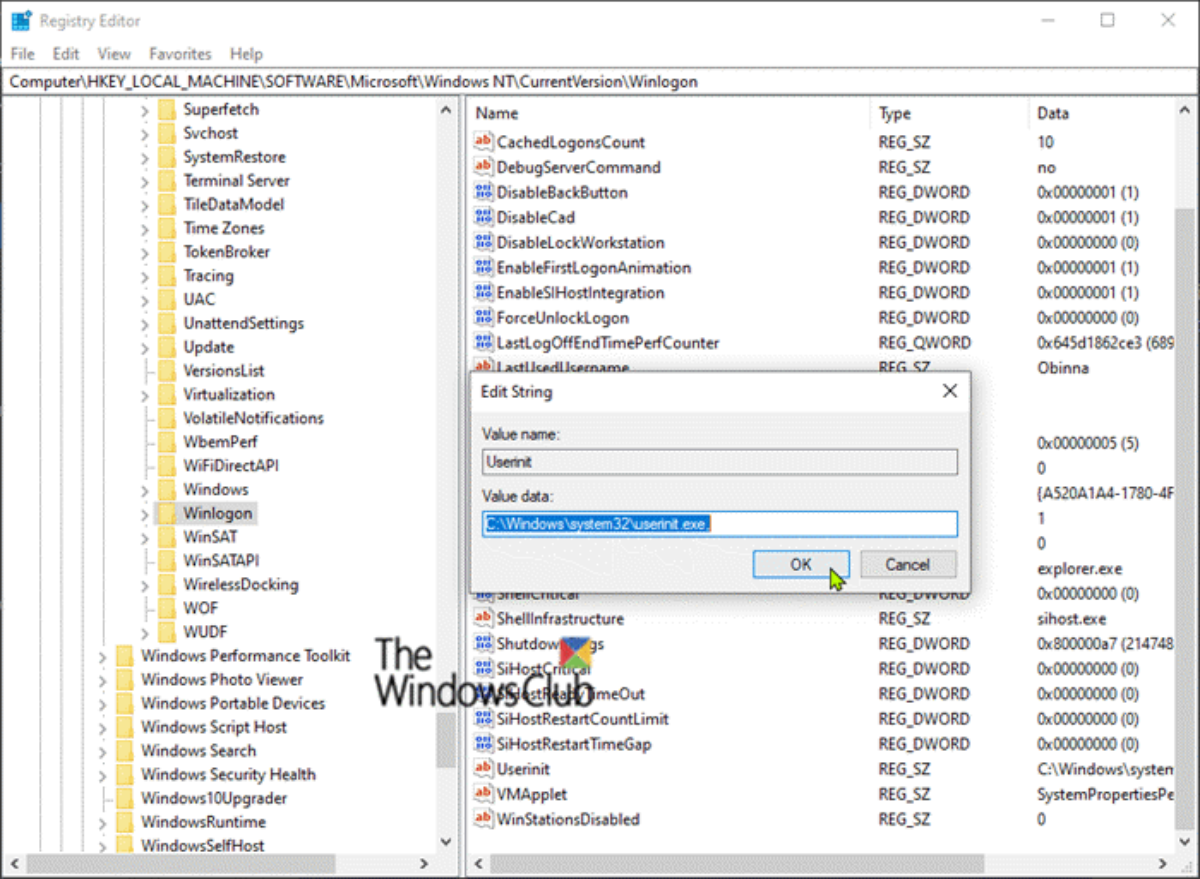Click the Windows Search folder icon
1200x879 pixels.
tap(124, 750)
